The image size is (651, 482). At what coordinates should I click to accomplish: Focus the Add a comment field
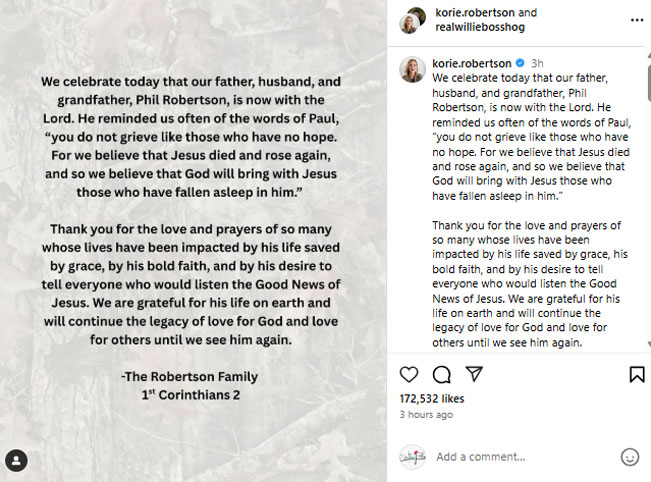520,457
